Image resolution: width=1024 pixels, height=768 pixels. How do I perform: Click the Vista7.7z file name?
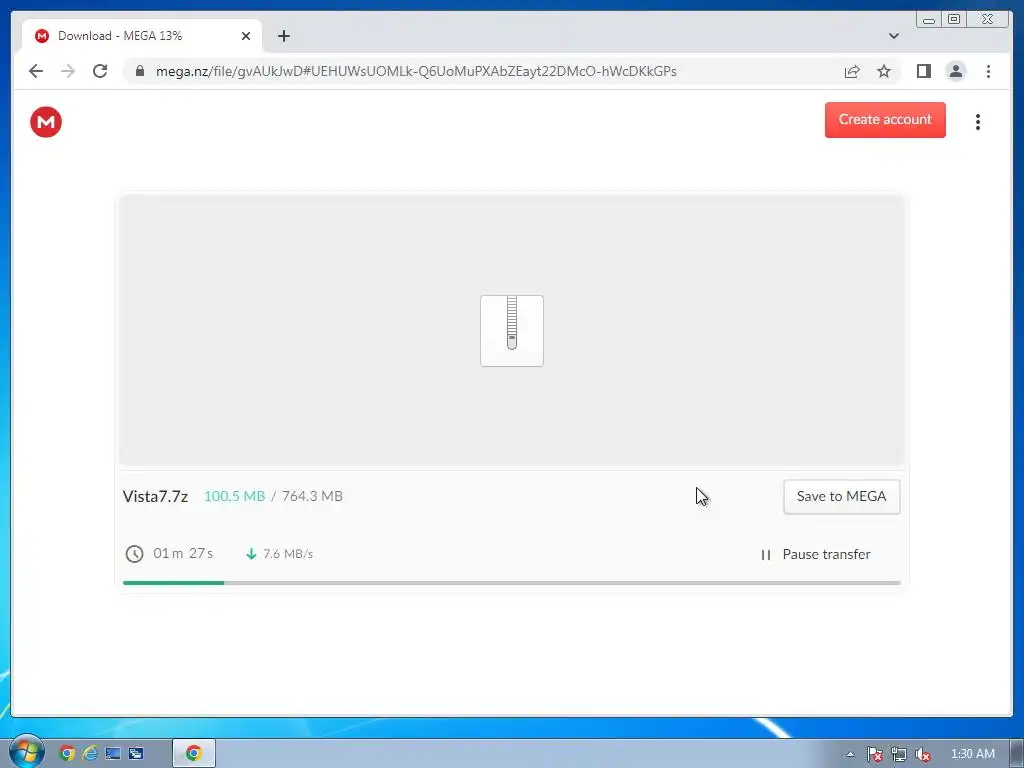(155, 496)
